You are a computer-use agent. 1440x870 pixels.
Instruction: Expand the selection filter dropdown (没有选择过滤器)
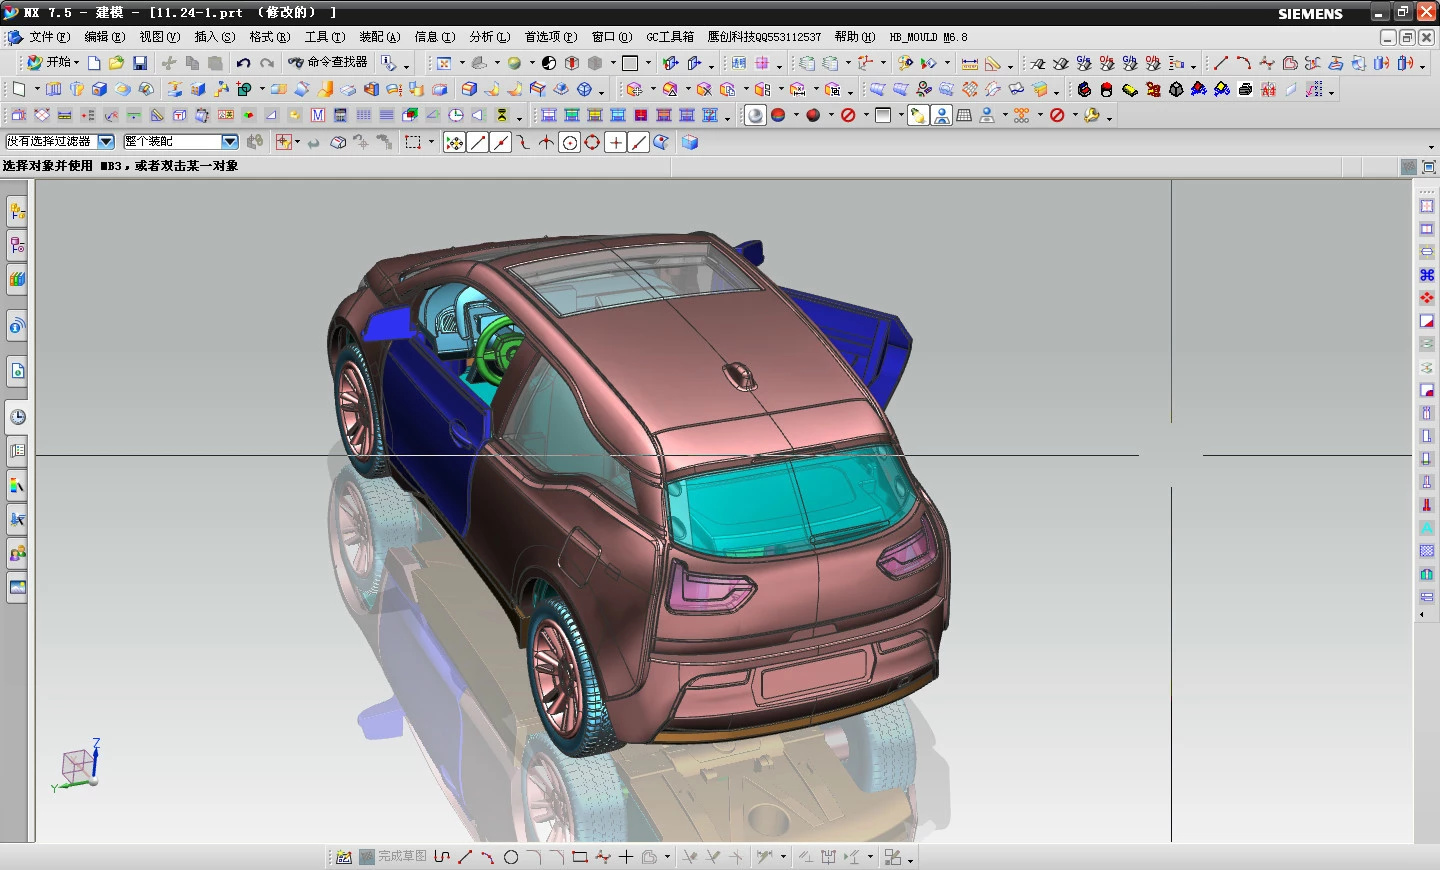click(106, 142)
